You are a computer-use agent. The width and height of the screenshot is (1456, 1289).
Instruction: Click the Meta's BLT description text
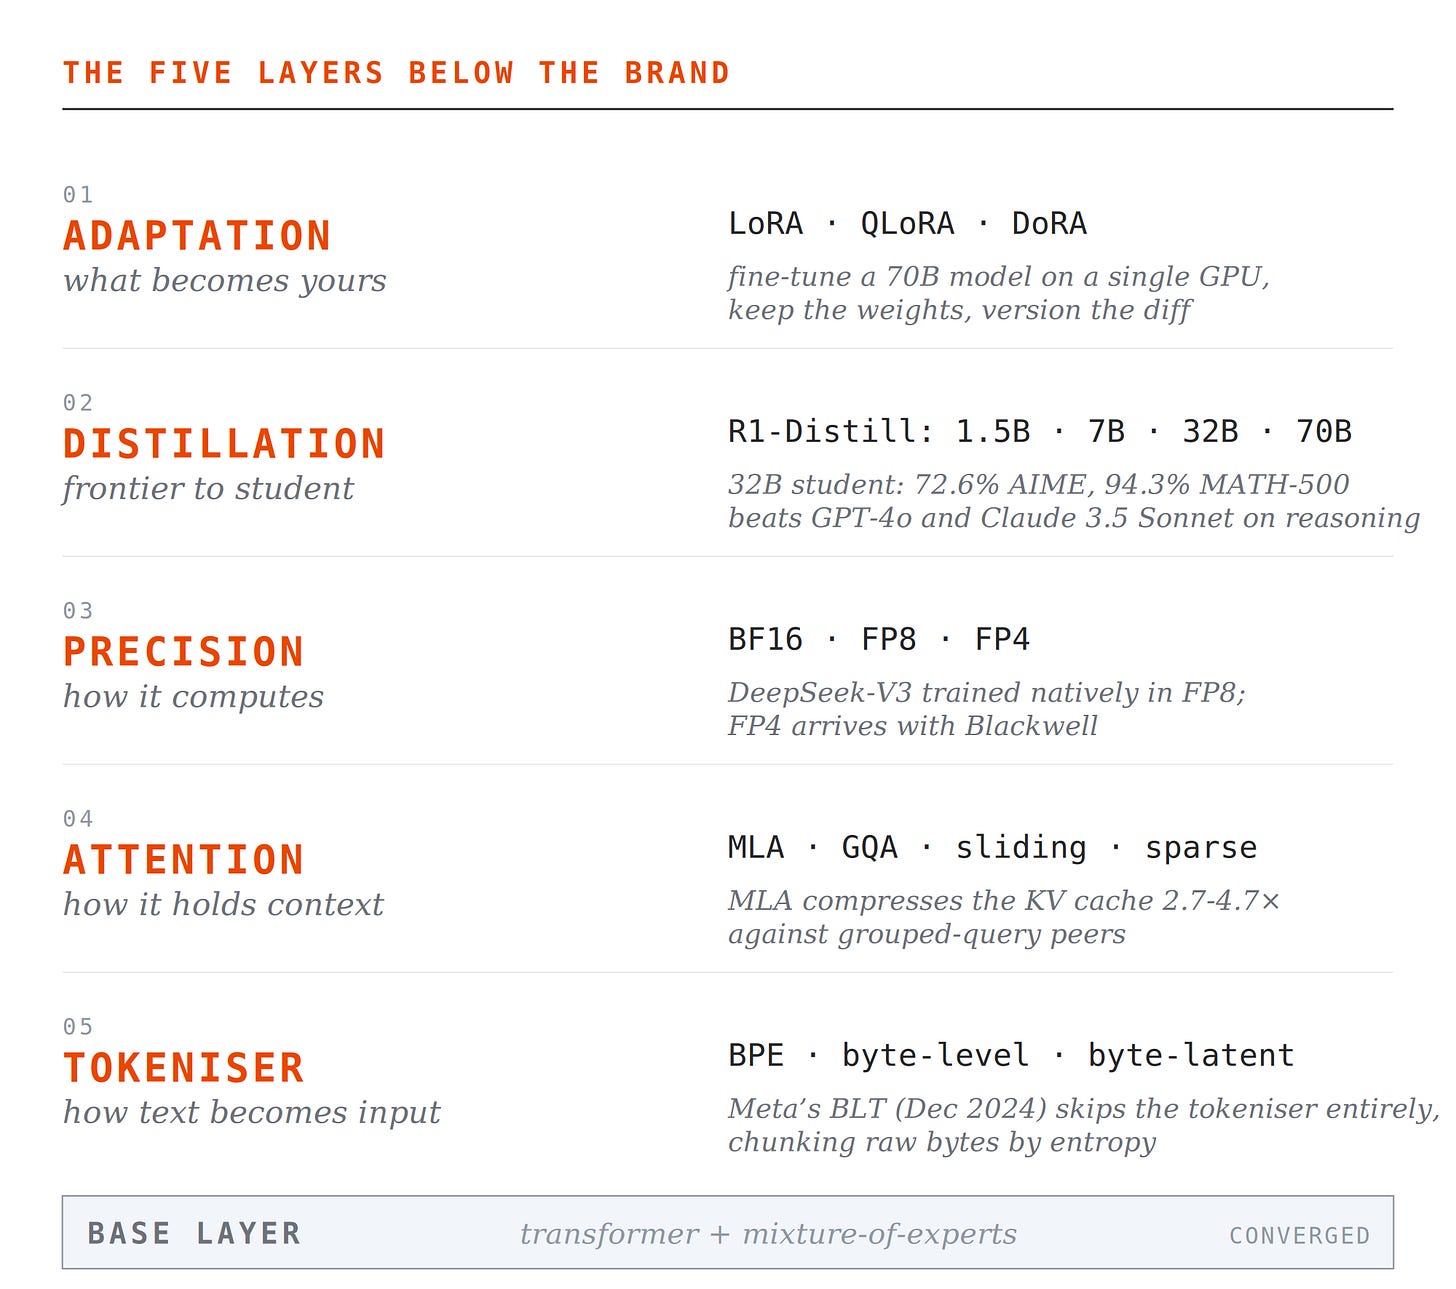1084,1125
